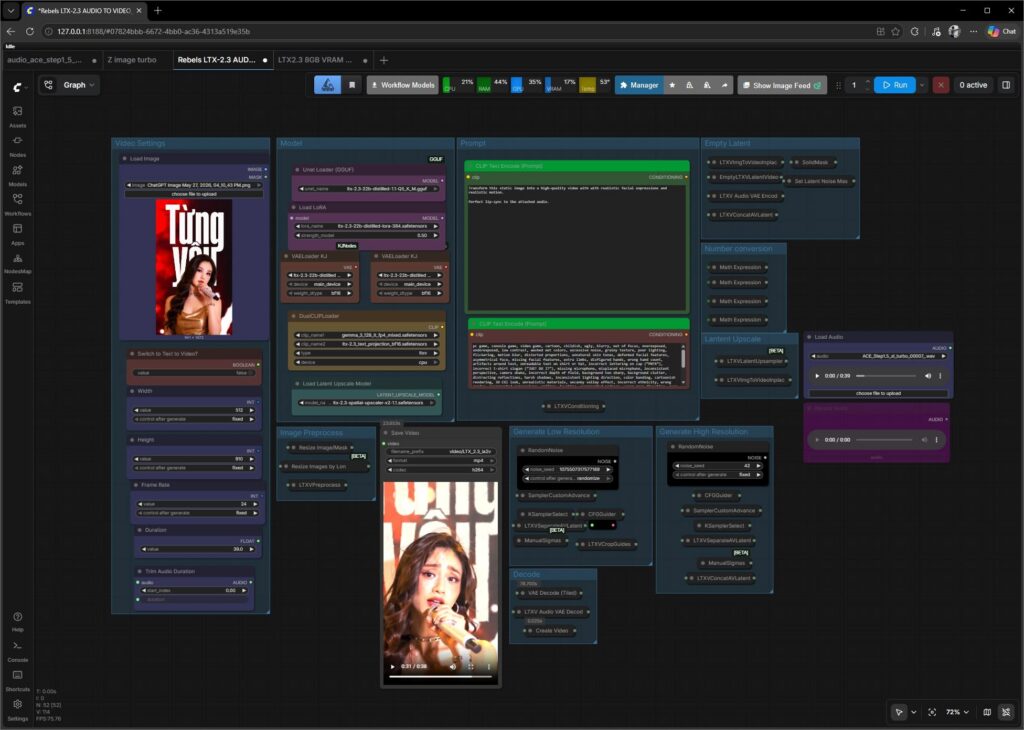Open the NodesMap sidebar panel
1024x730 pixels.
tap(18, 262)
